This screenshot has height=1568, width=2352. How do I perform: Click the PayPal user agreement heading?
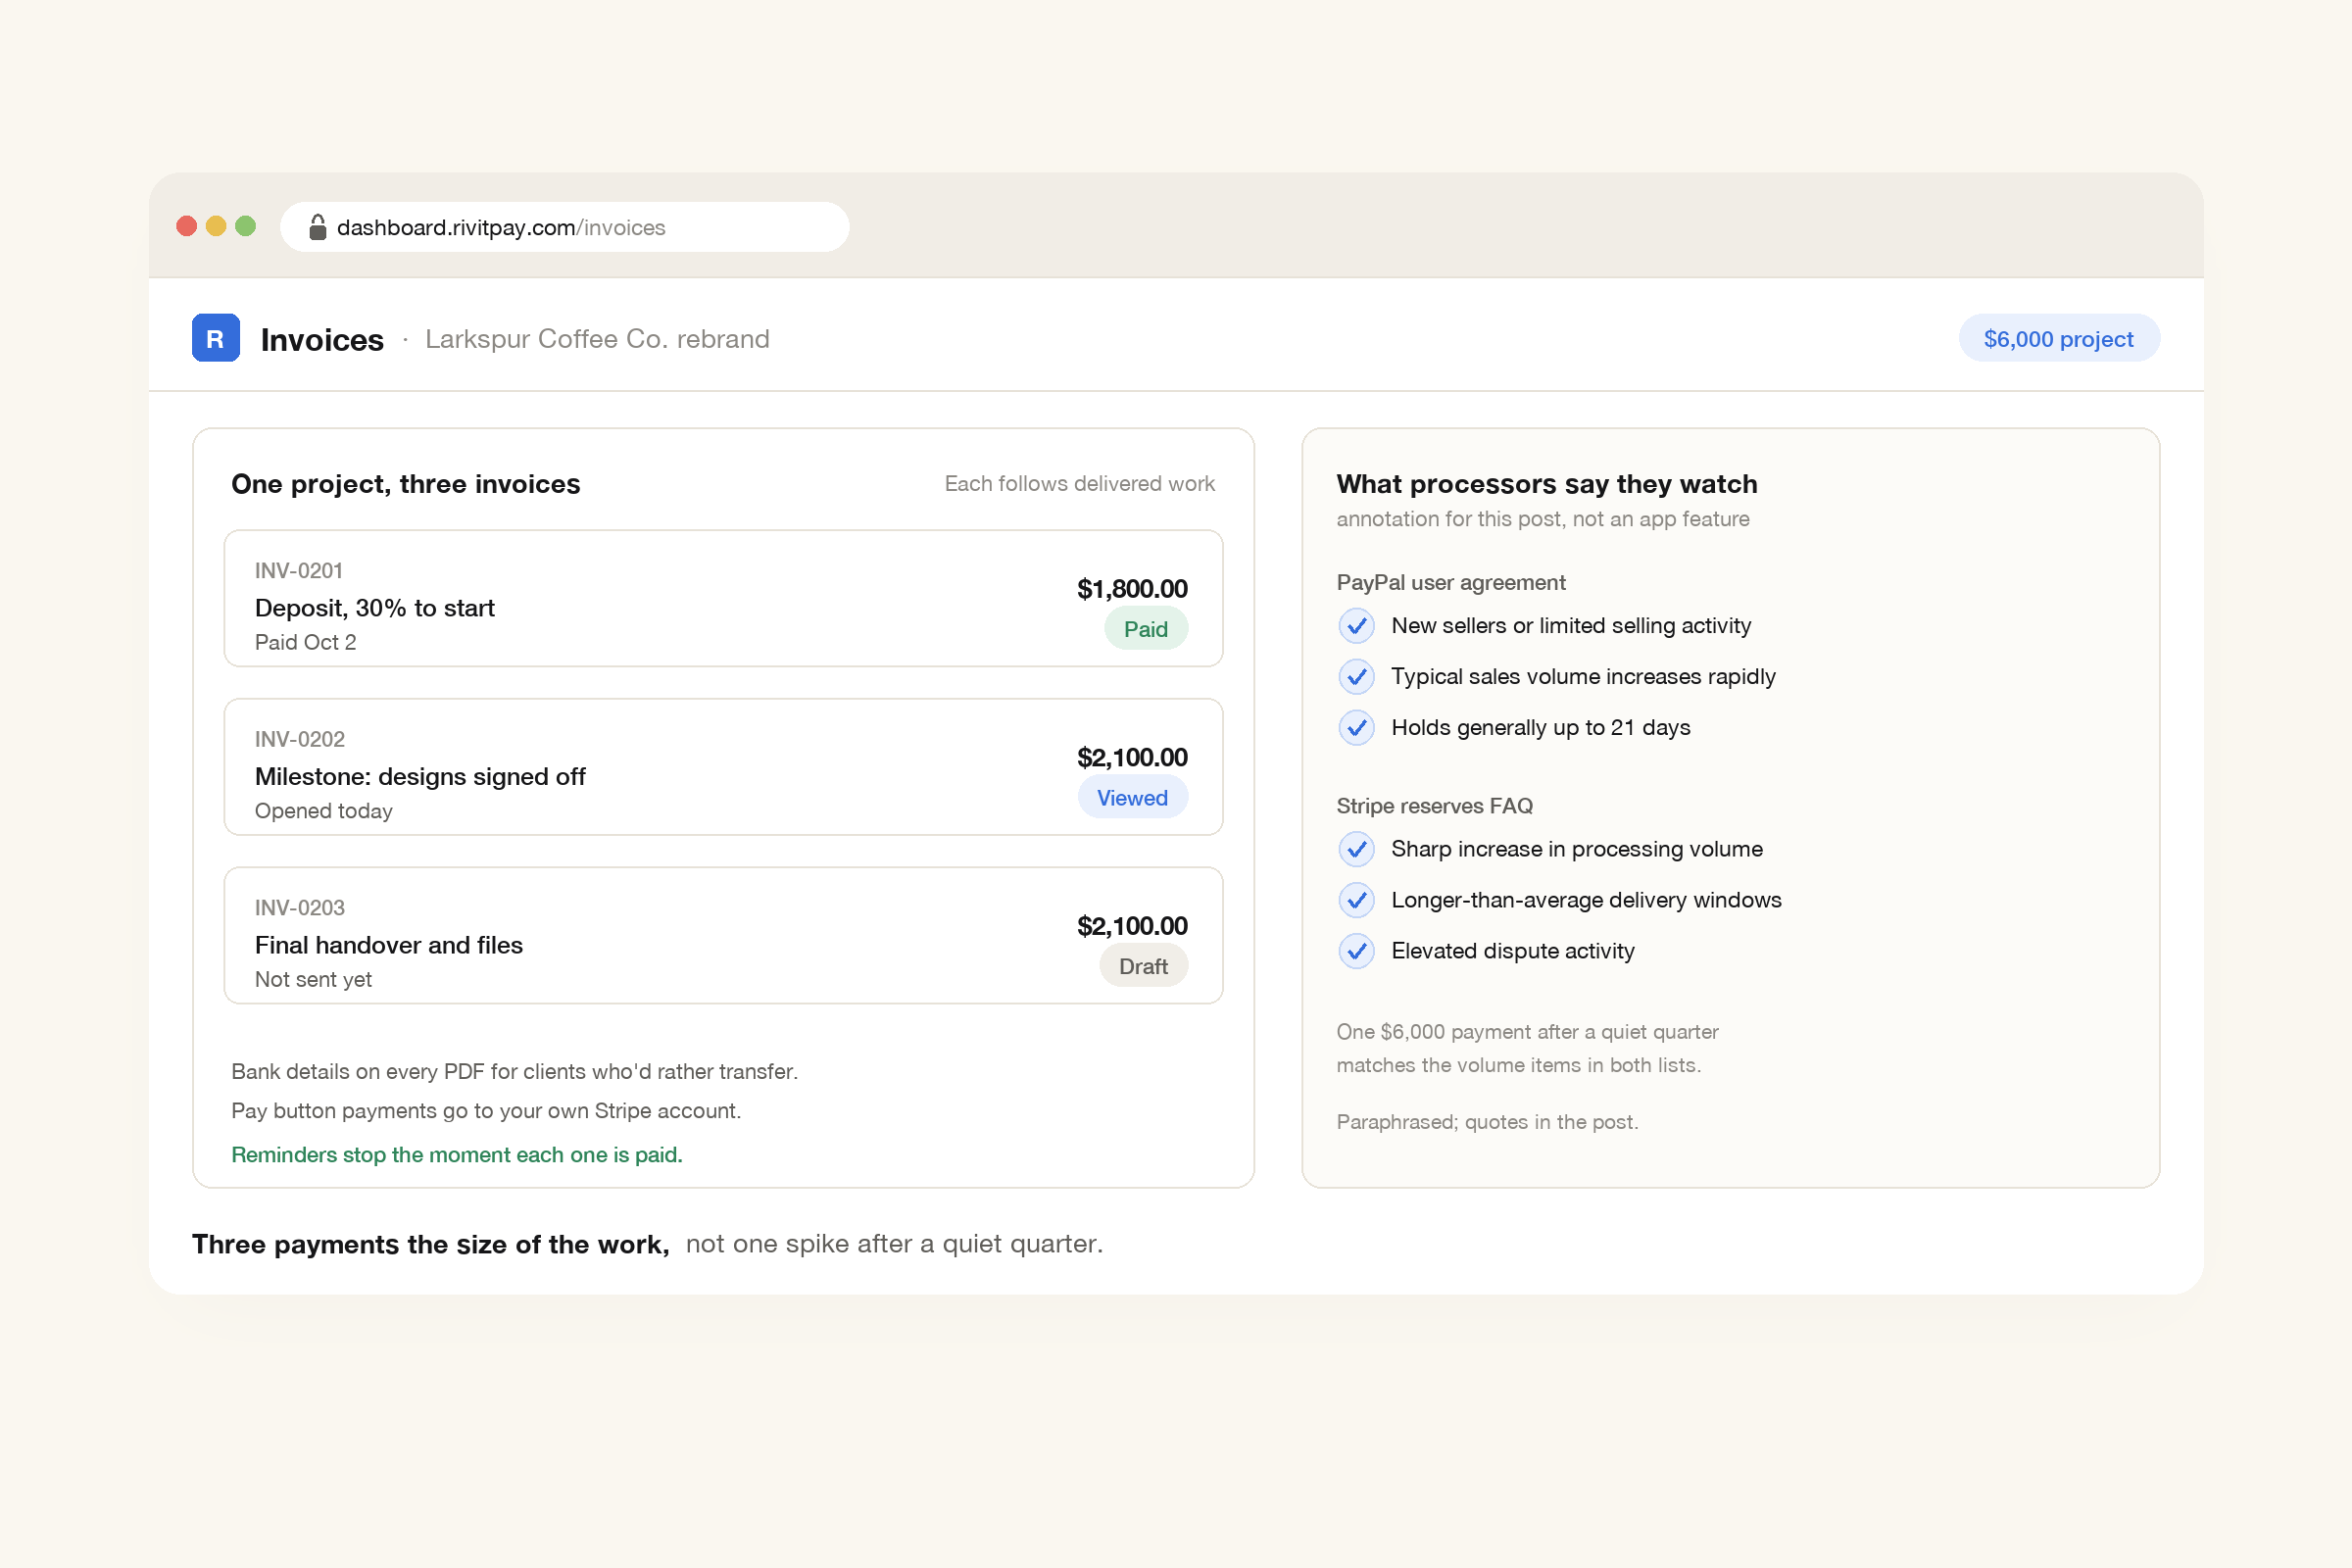(x=1451, y=582)
